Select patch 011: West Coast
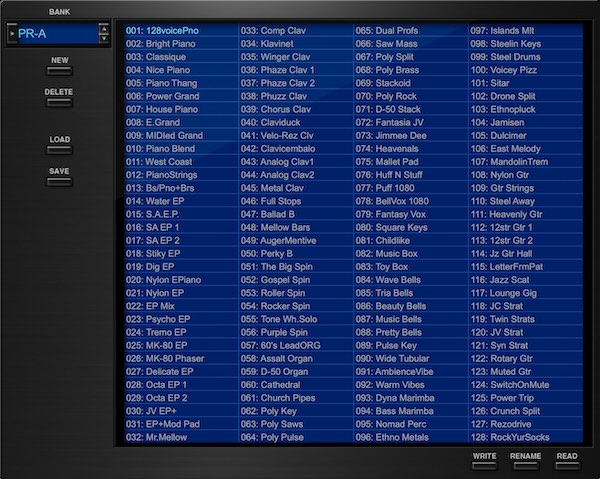Screen dimensions: 600x479 pyautogui.click(x=181, y=162)
